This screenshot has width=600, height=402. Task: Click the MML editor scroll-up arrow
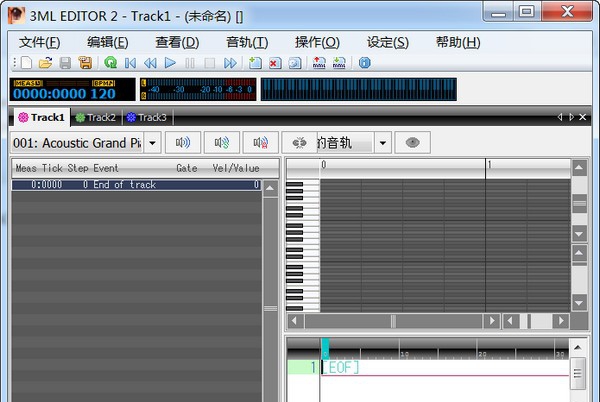click(578, 347)
